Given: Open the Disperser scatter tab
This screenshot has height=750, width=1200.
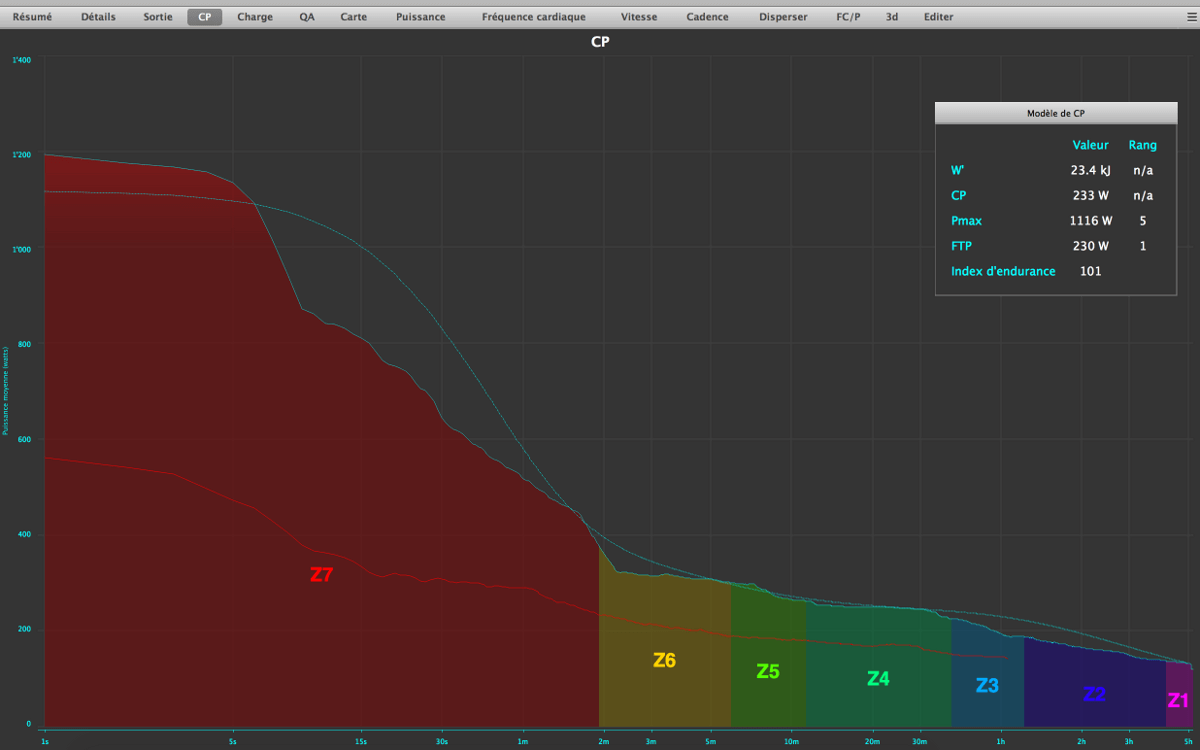Looking at the screenshot, I should (783, 17).
